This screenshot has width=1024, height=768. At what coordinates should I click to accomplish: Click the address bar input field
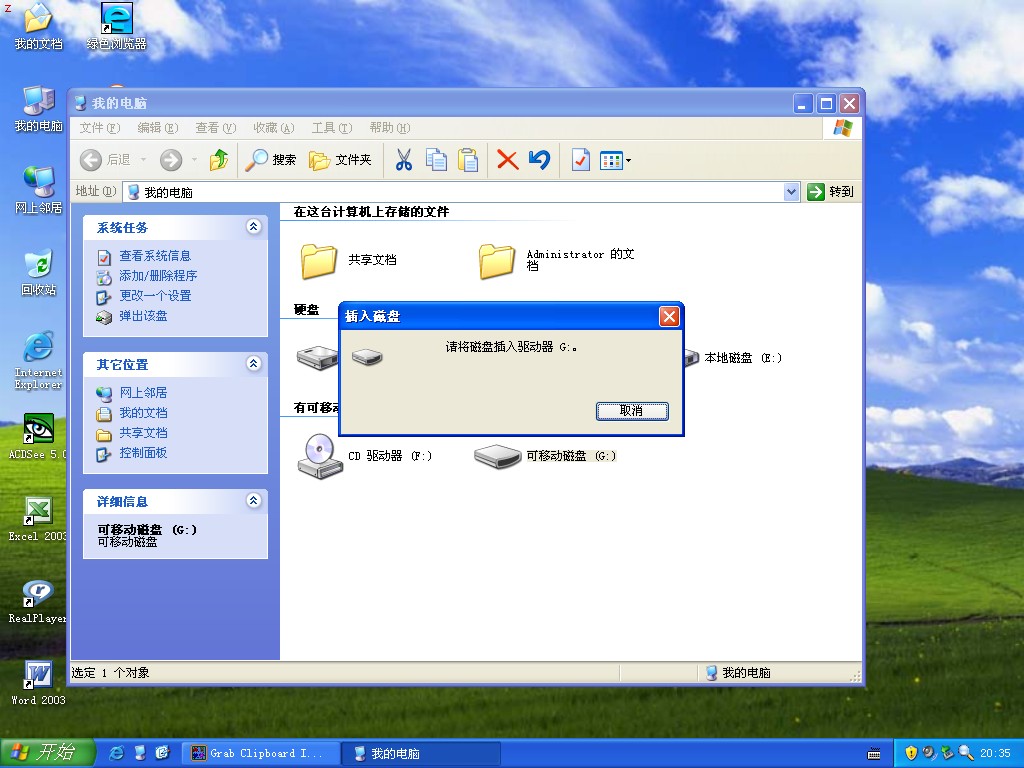tap(460, 192)
